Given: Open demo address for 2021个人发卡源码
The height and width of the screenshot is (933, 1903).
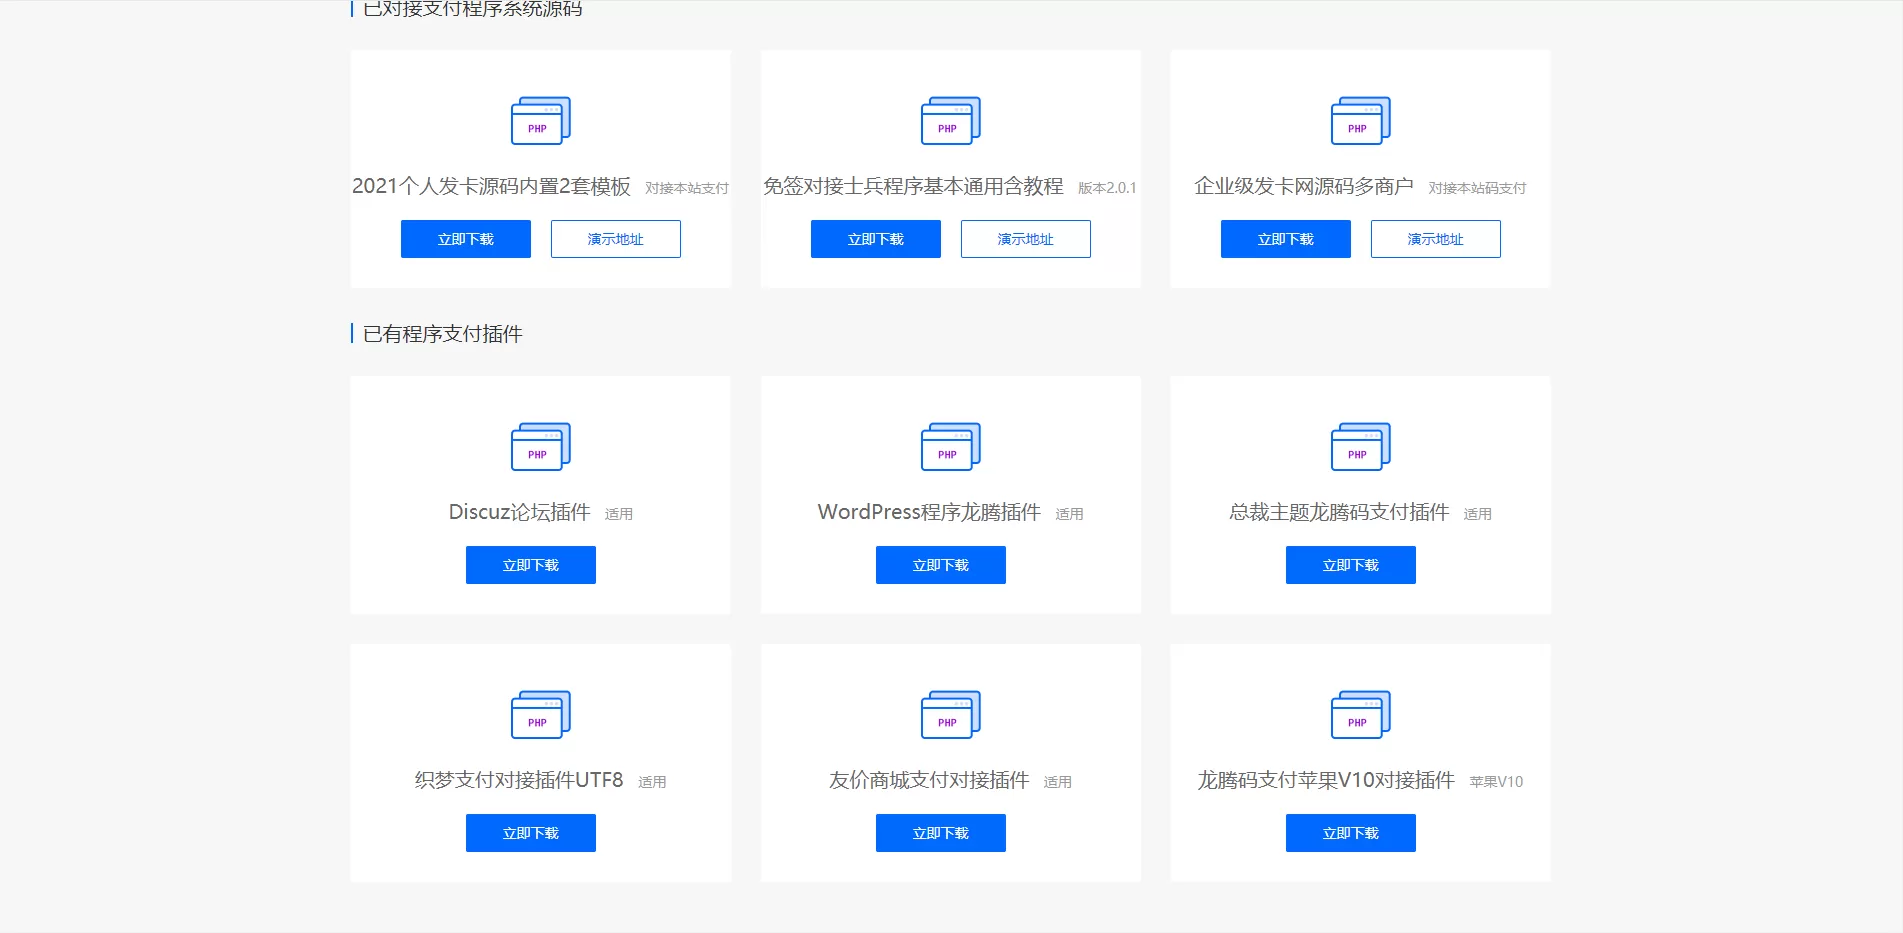Looking at the screenshot, I should click(x=615, y=239).
